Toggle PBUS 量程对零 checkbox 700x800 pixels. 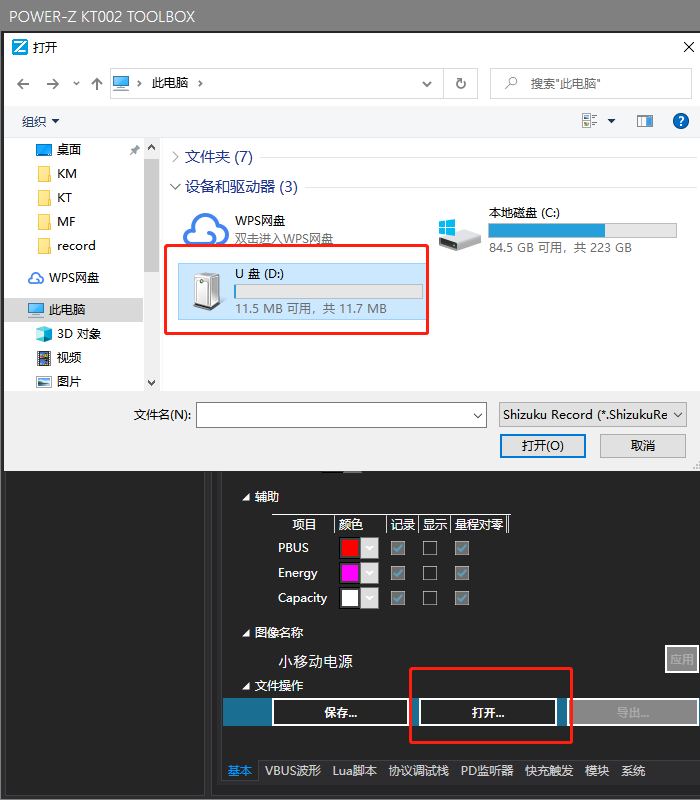pyautogui.click(x=462, y=548)
